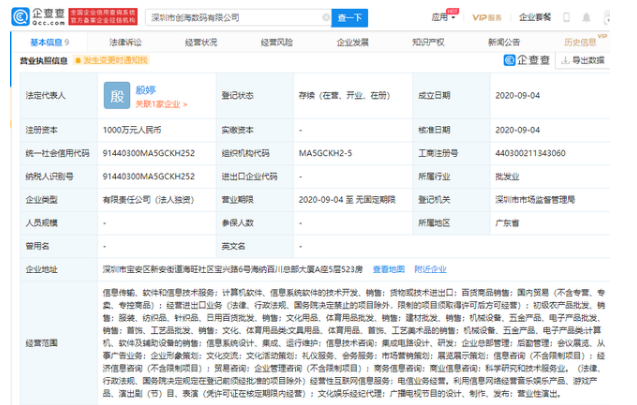The width and height of the screenshot is (637, 405).
Task: Open the 企业发展 tab
Action: pyautogui.click(x=351, y=42)
